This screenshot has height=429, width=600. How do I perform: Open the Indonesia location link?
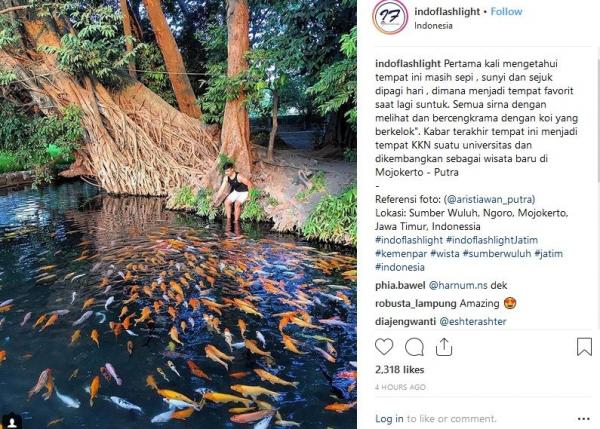(432, 25)
